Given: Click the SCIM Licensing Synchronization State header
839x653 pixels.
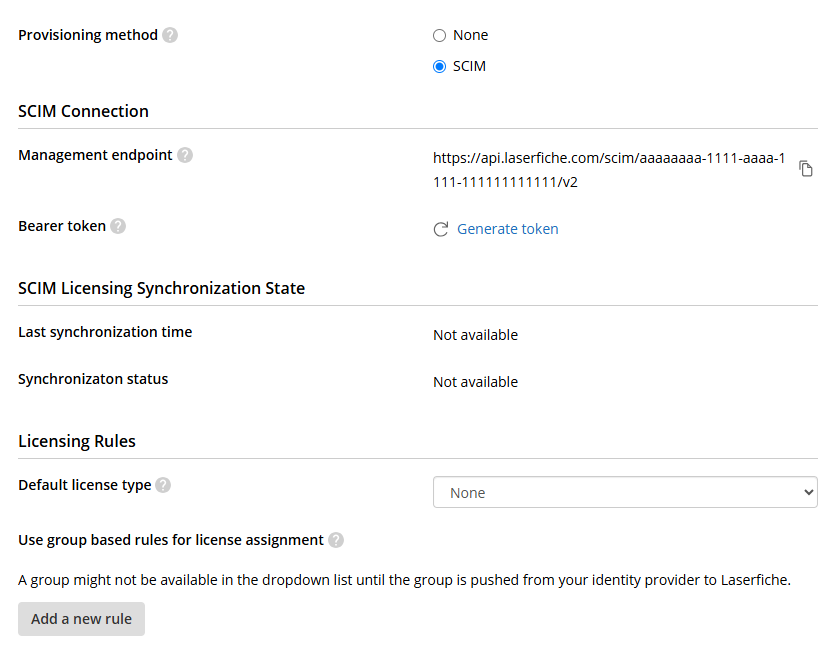Looking at the screenshot, I should [161, 288].
